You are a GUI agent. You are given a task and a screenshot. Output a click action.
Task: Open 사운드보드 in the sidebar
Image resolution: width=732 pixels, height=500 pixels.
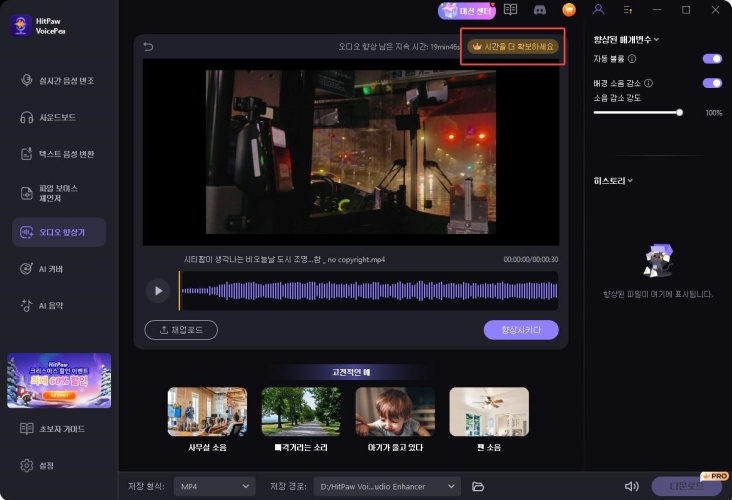tap(58, 117)
